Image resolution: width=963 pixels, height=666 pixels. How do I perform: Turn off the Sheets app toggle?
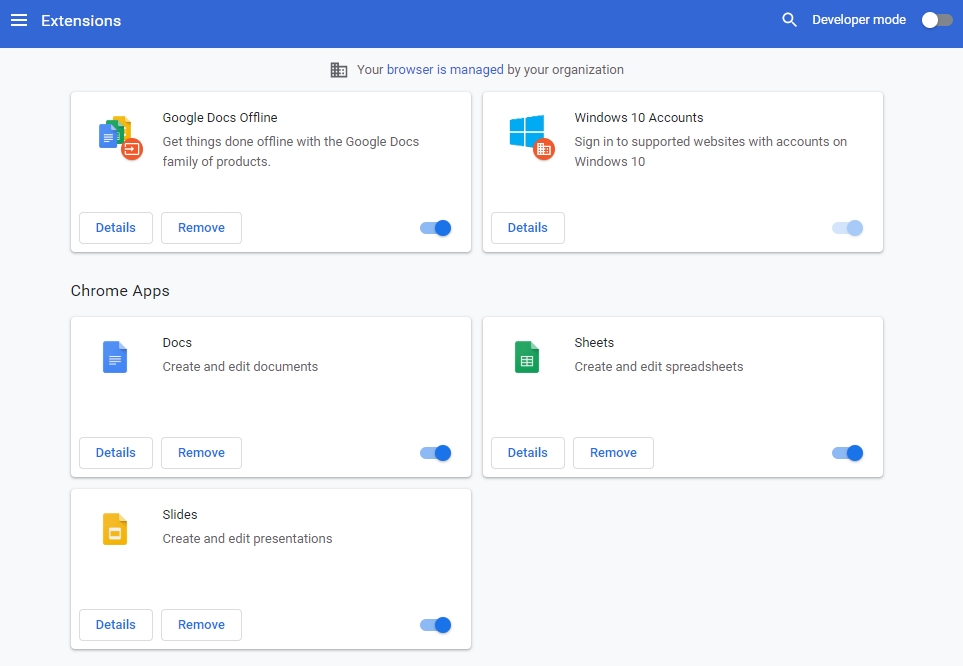point(848,453)
